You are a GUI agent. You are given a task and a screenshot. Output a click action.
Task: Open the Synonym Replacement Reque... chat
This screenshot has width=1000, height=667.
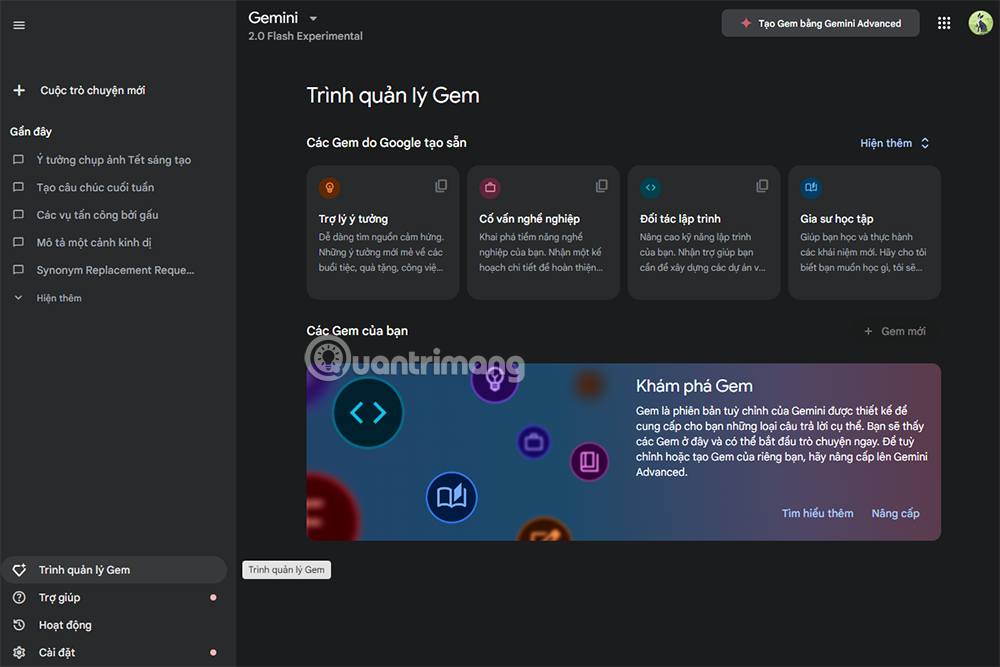[x=115, y=270]
